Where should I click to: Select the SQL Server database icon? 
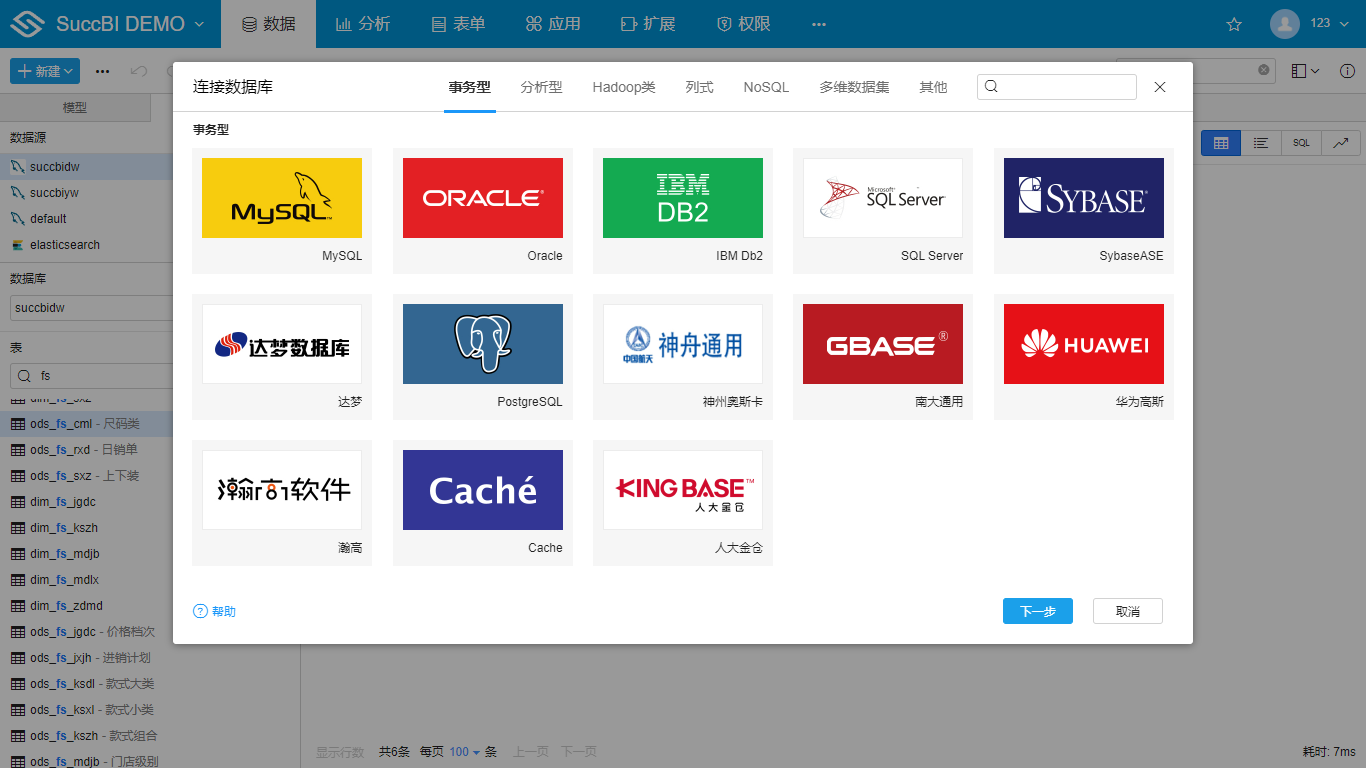coord(882,199)
